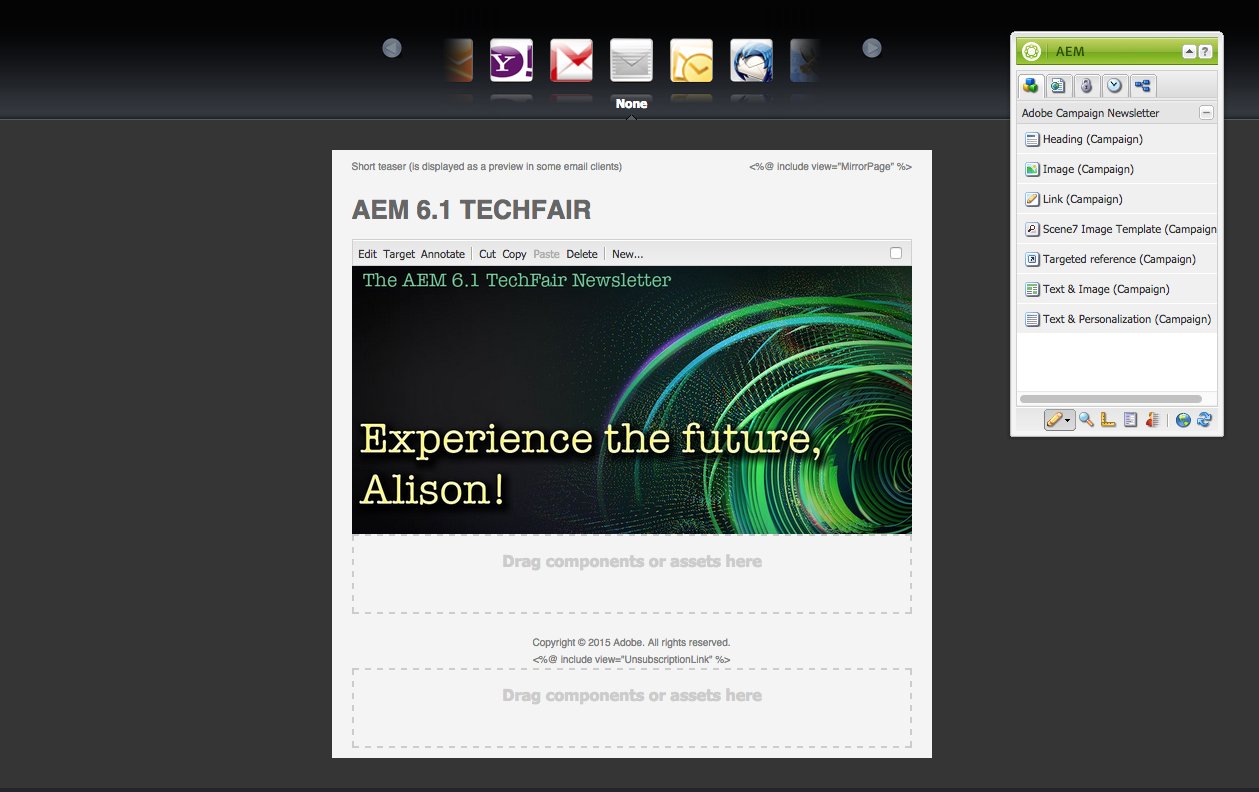
Task: Click the AEM logo in sidekick header
Action: point(1032,51)
